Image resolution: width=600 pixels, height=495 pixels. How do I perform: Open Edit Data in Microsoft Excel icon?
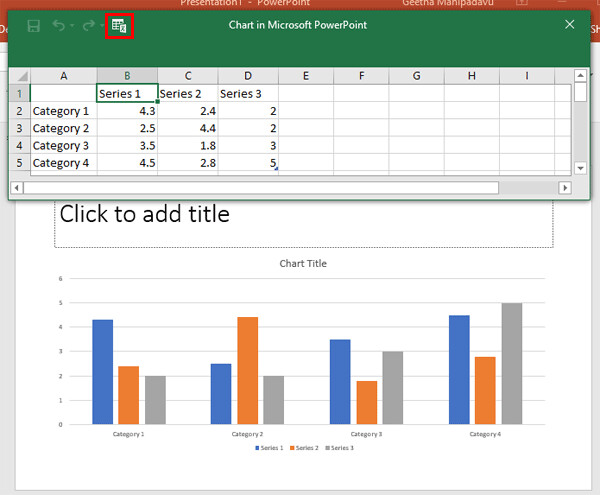click(120, 25)
